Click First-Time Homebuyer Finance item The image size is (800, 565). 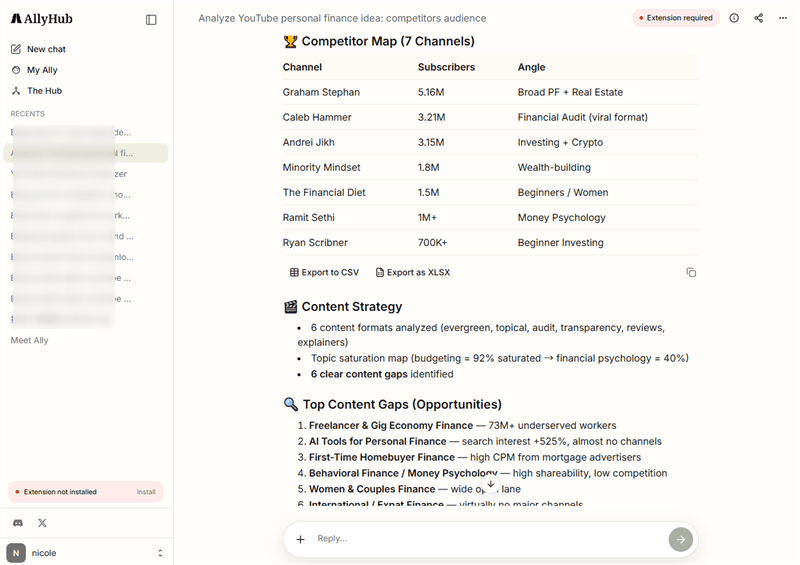click(382, 457)
